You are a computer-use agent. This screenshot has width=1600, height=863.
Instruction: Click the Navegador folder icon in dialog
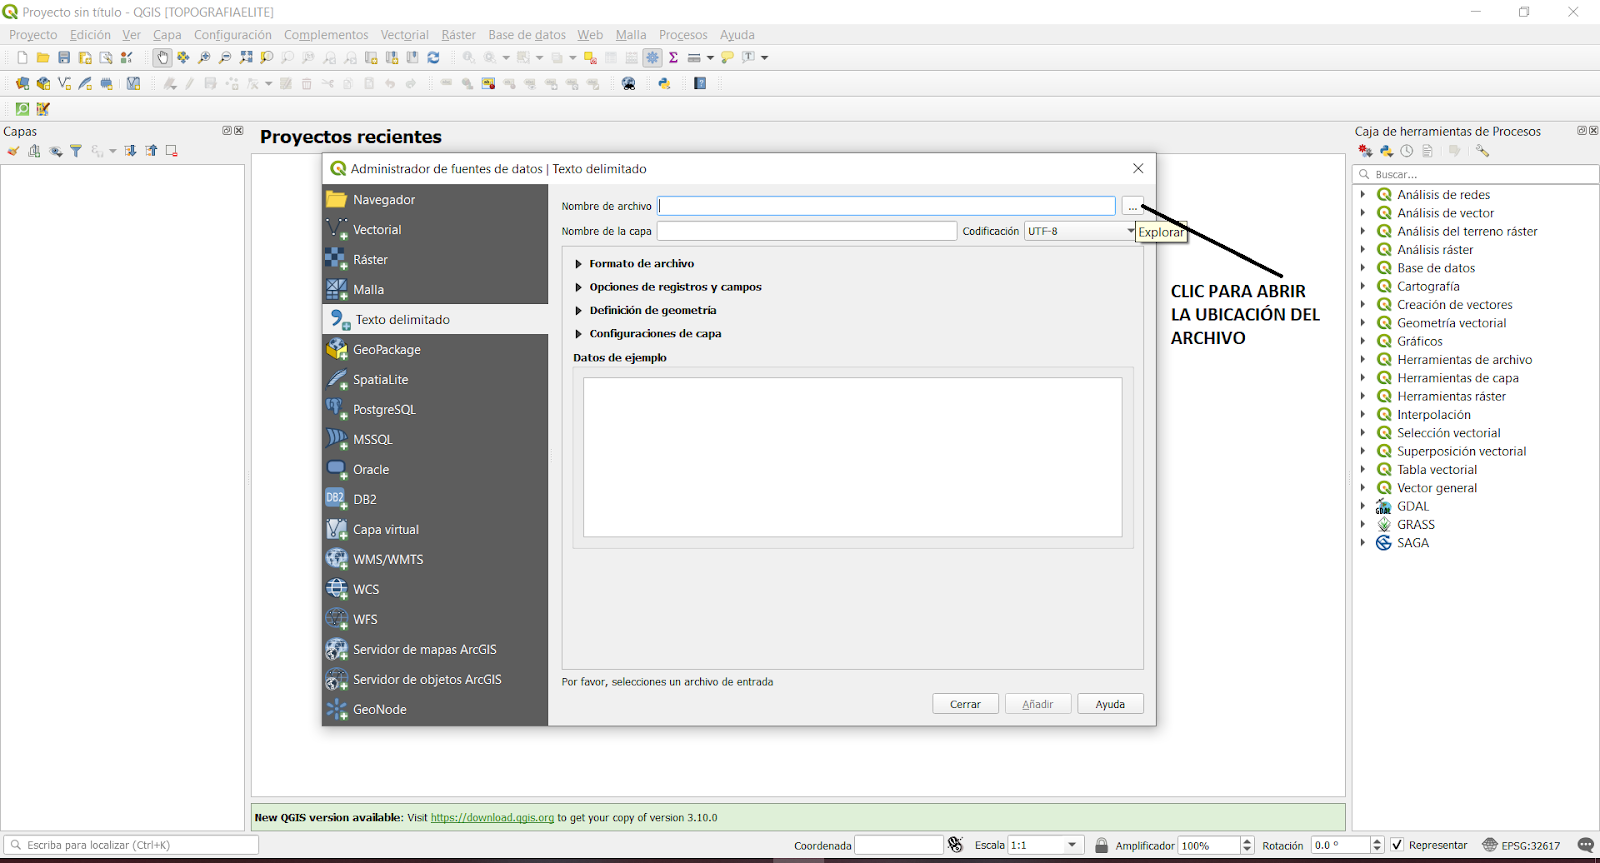point(337,199)
